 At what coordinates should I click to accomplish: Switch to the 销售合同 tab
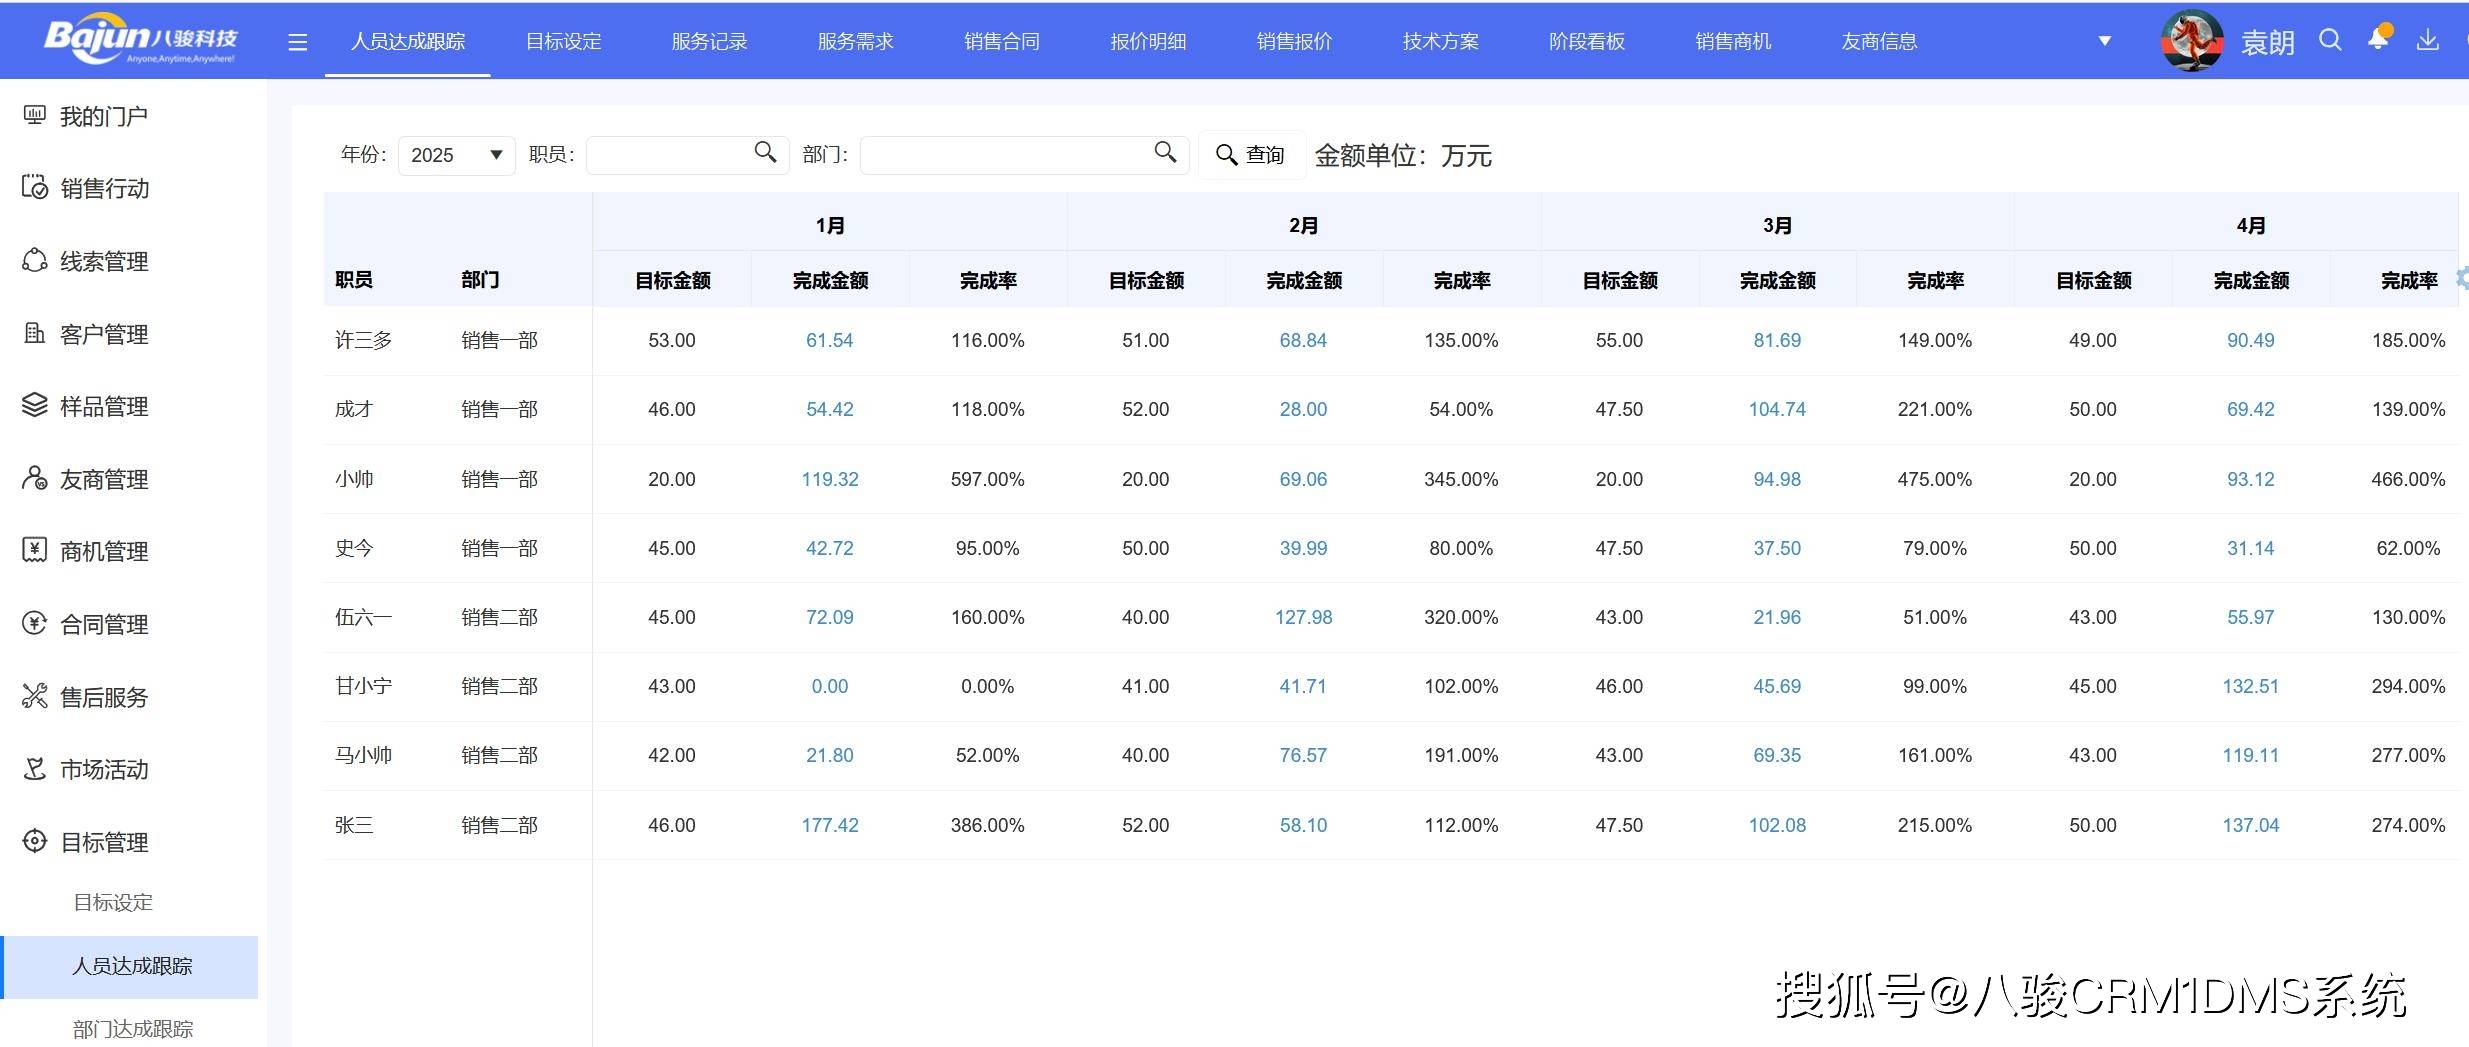coord(1001,41)
